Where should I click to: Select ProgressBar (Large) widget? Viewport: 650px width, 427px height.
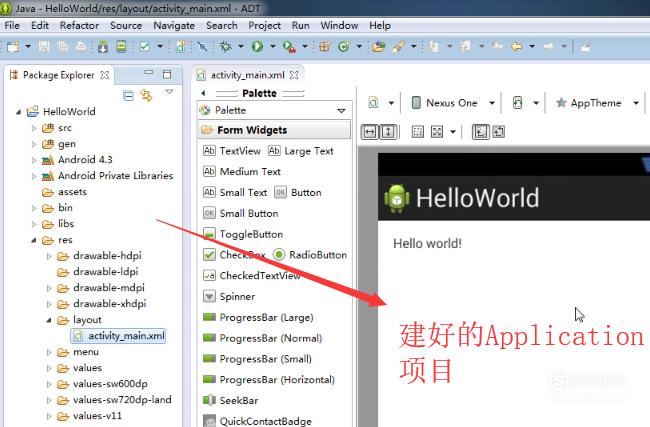coord(258,318)
